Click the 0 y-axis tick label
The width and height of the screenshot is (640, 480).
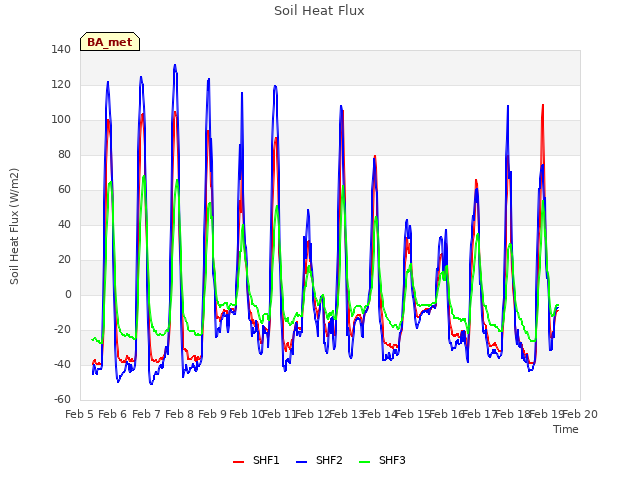click(68, 295)
